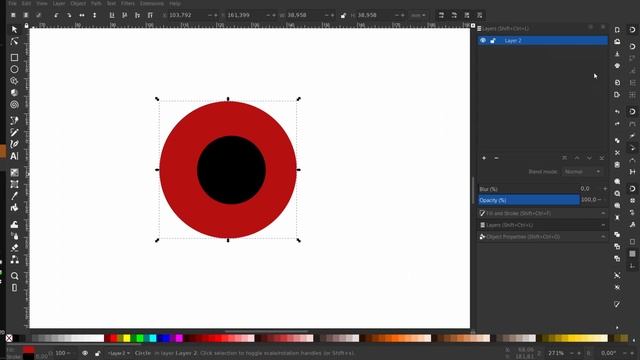Viewport: 640px width, 360px height.
Task: Select the Paint Bucket tool
Action: (14, 208)
